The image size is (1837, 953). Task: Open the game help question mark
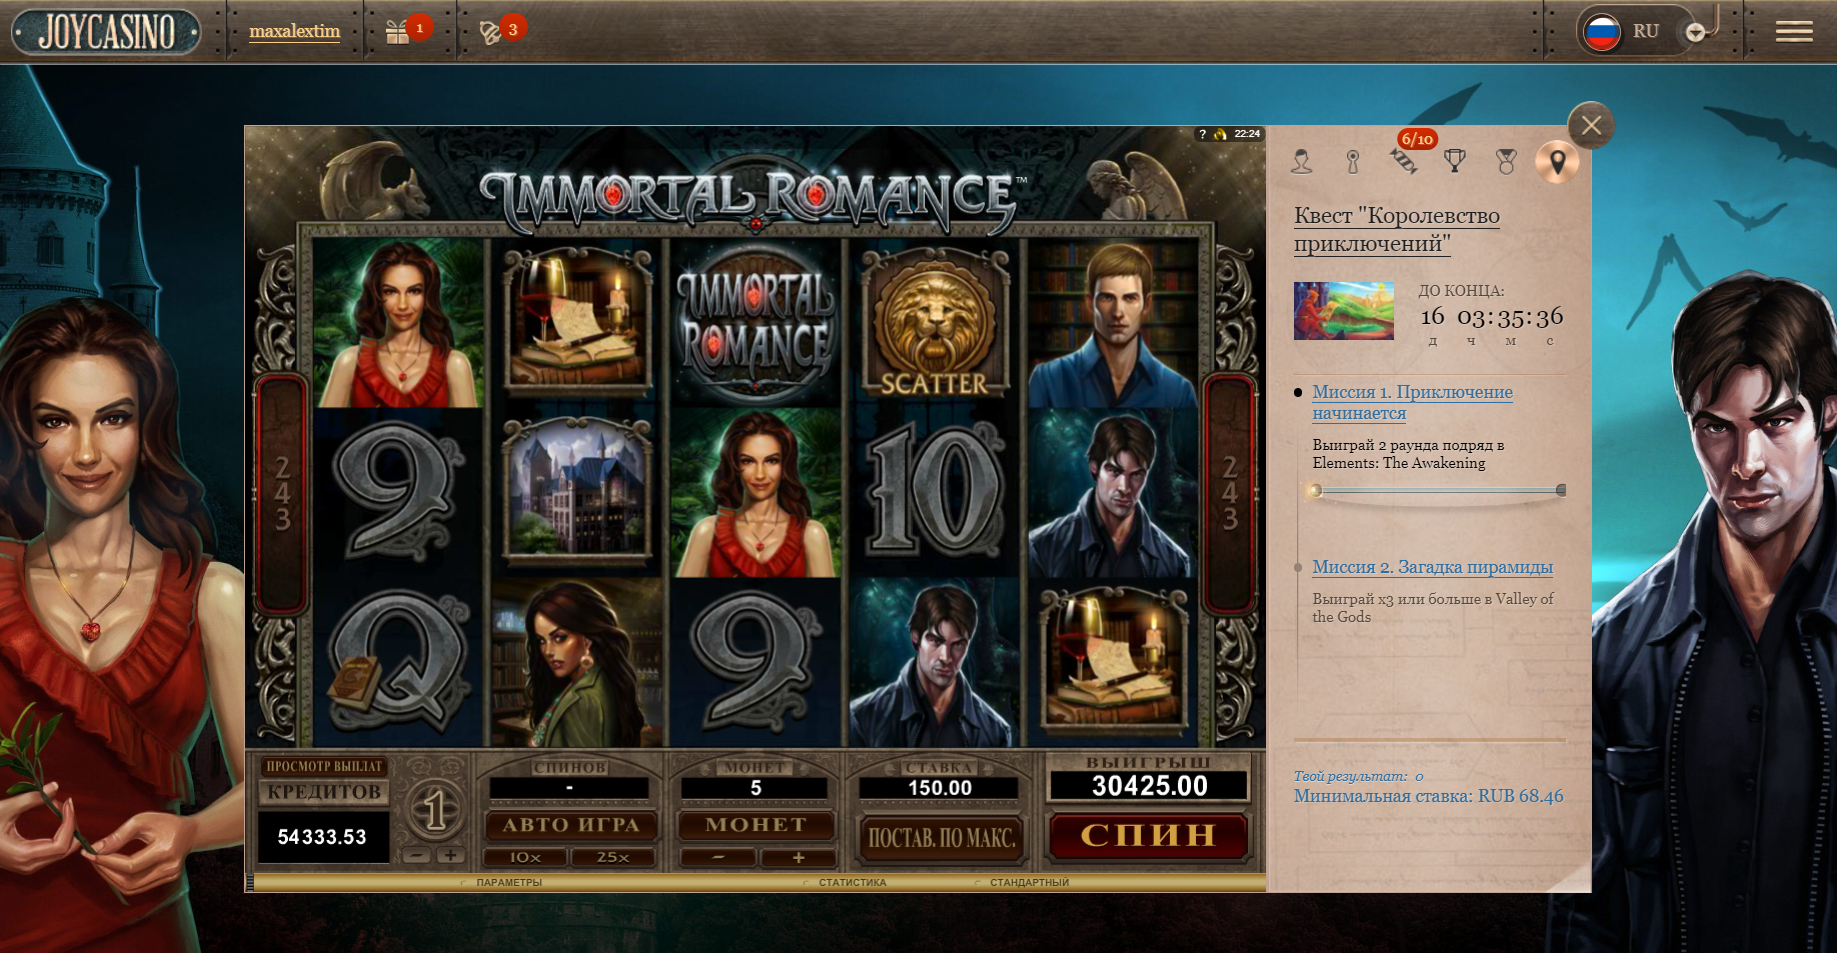[1202, 134]
